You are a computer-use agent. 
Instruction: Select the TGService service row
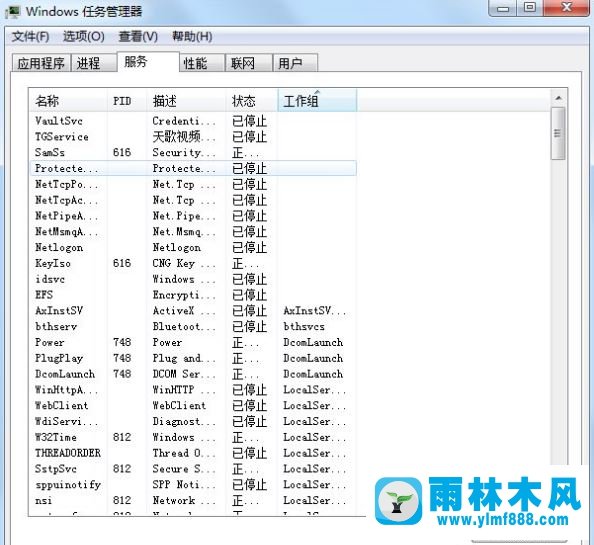[x=193, y=137]
